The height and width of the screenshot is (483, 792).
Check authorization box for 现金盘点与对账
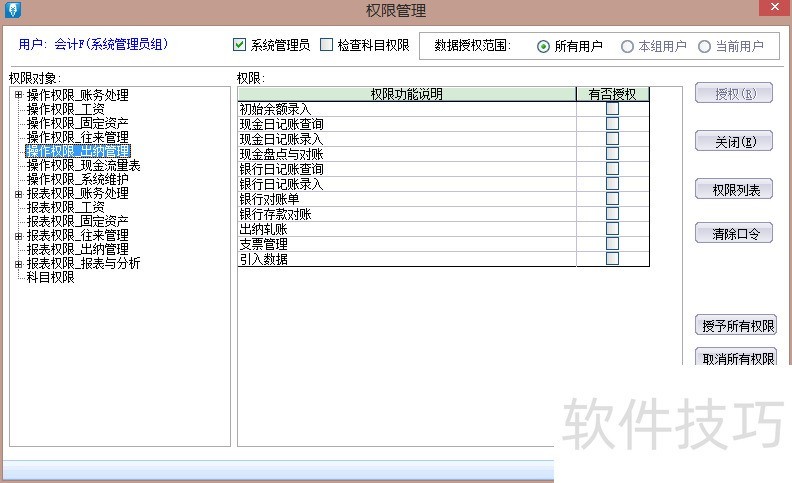[x=612, y=154]
